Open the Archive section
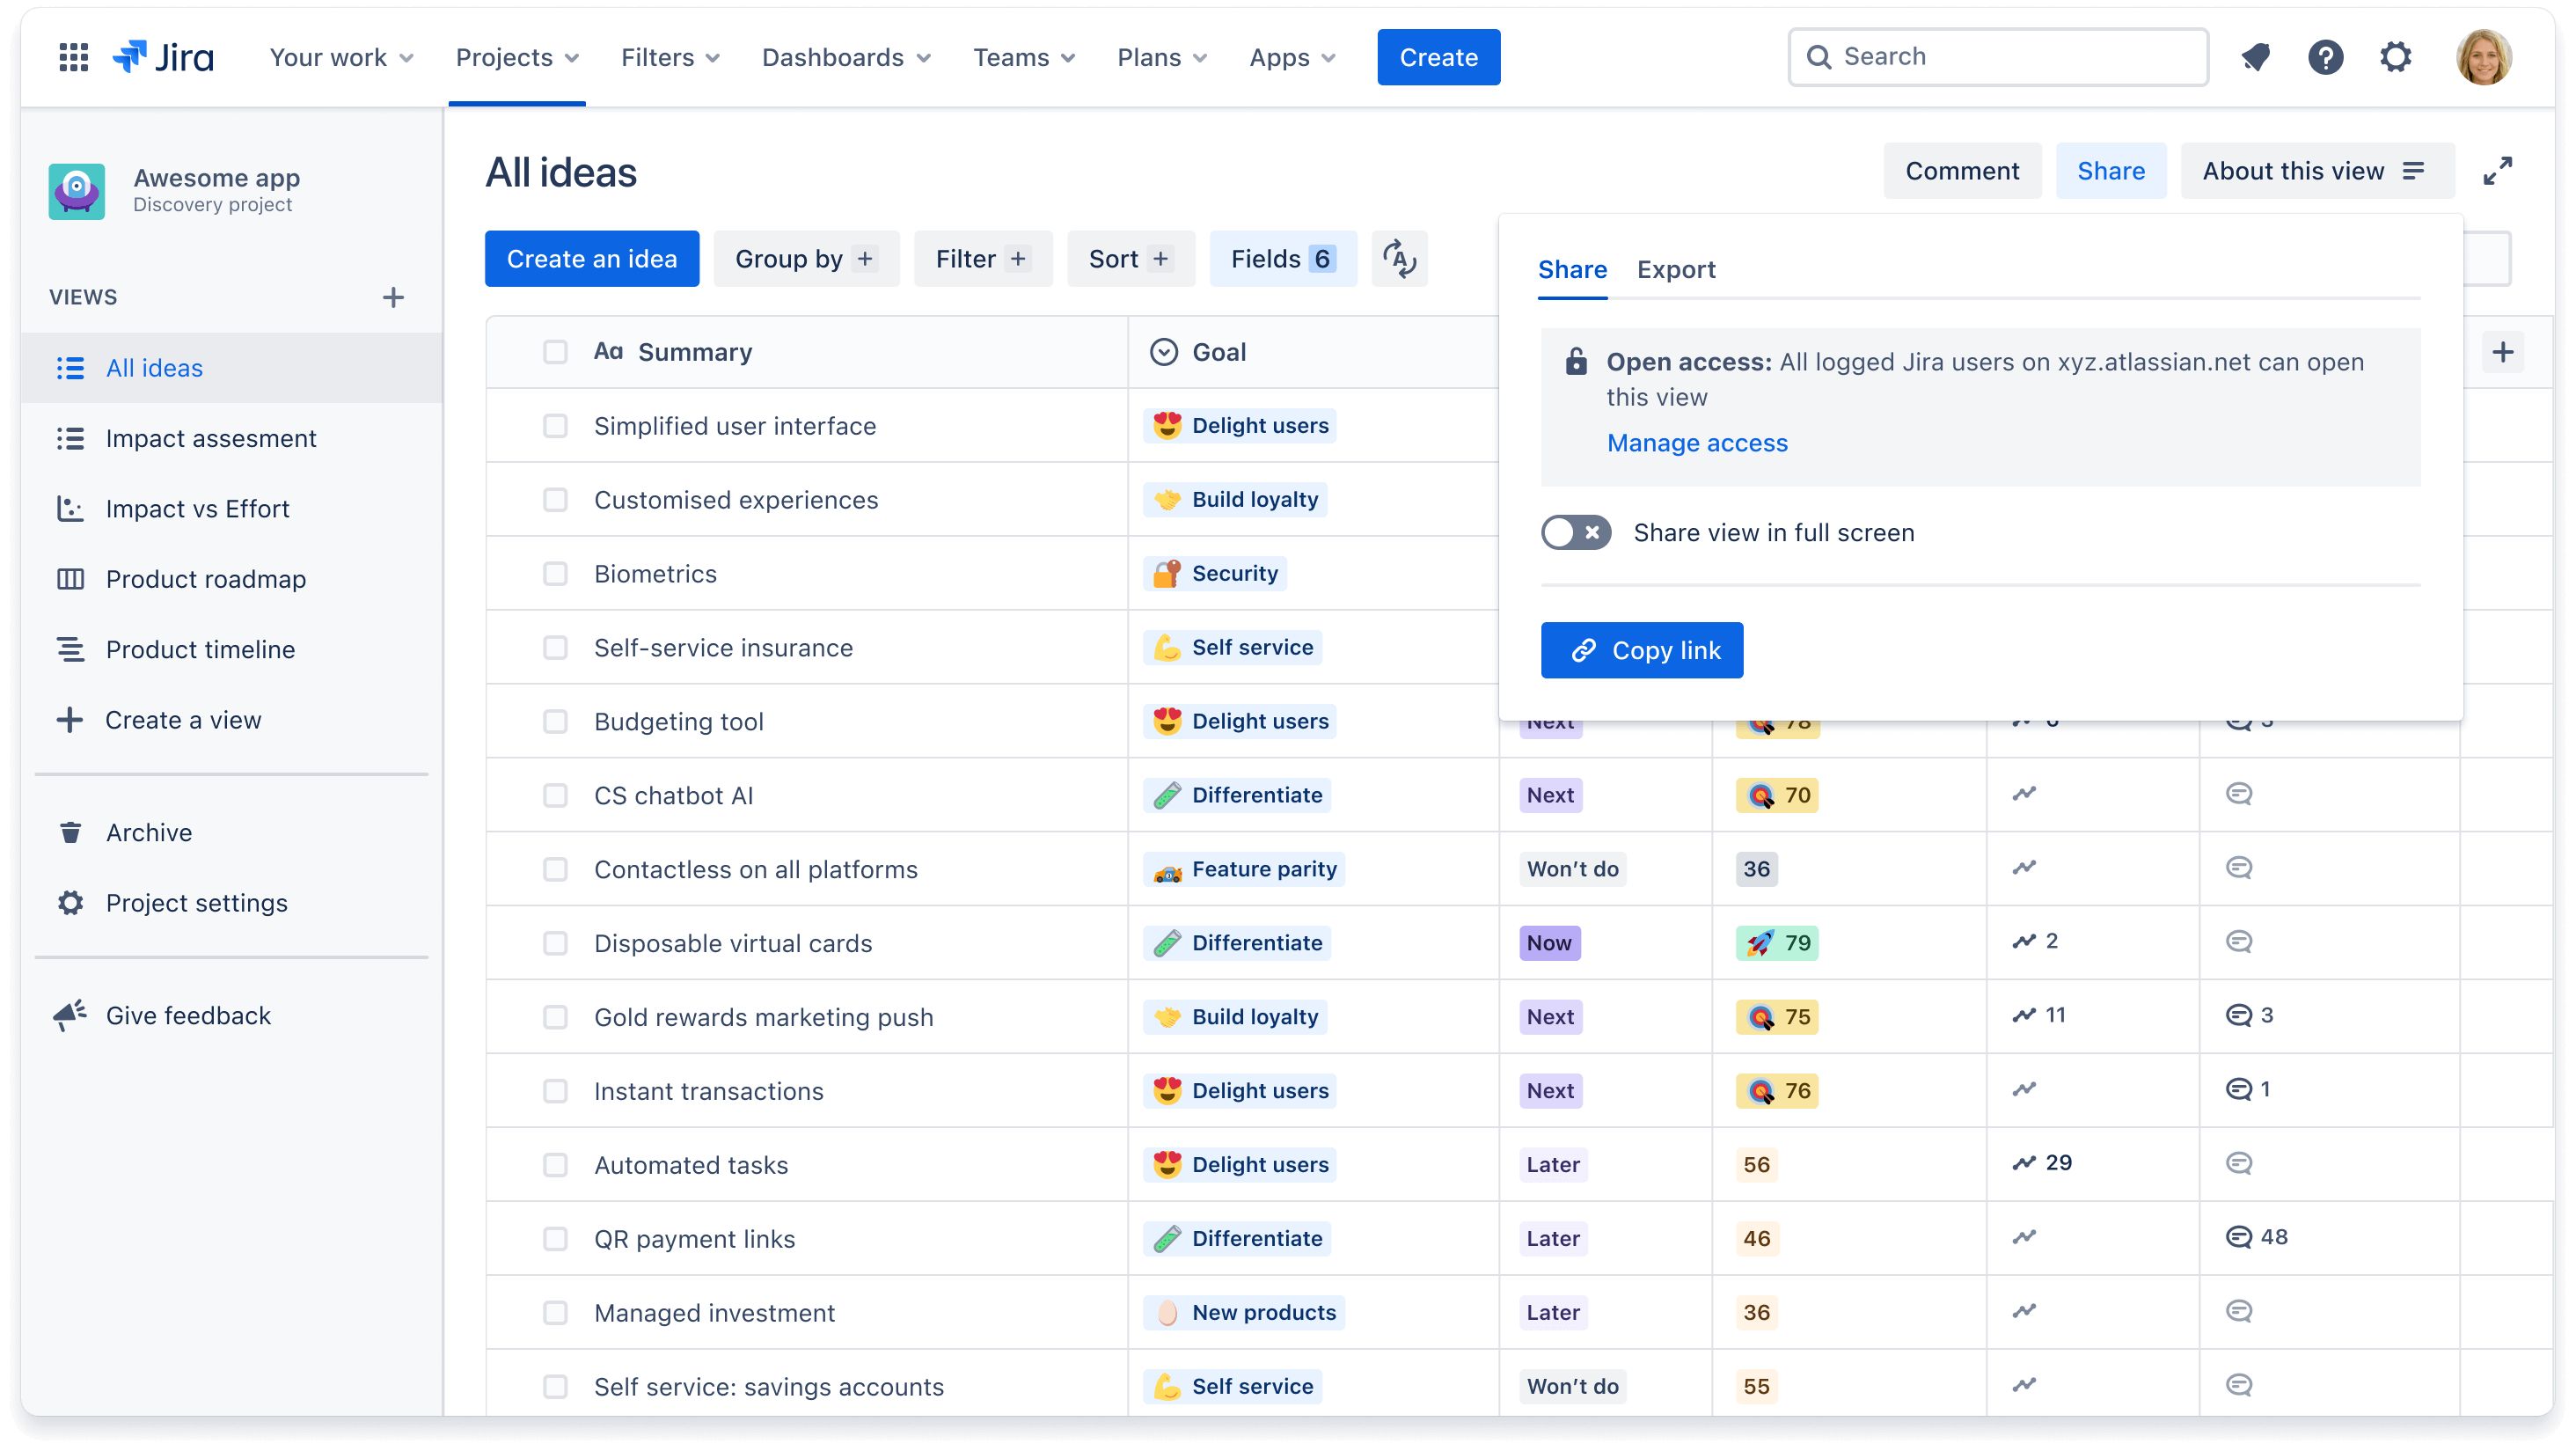This screenshot has height=1451, width=2576. tap(147, 832)
